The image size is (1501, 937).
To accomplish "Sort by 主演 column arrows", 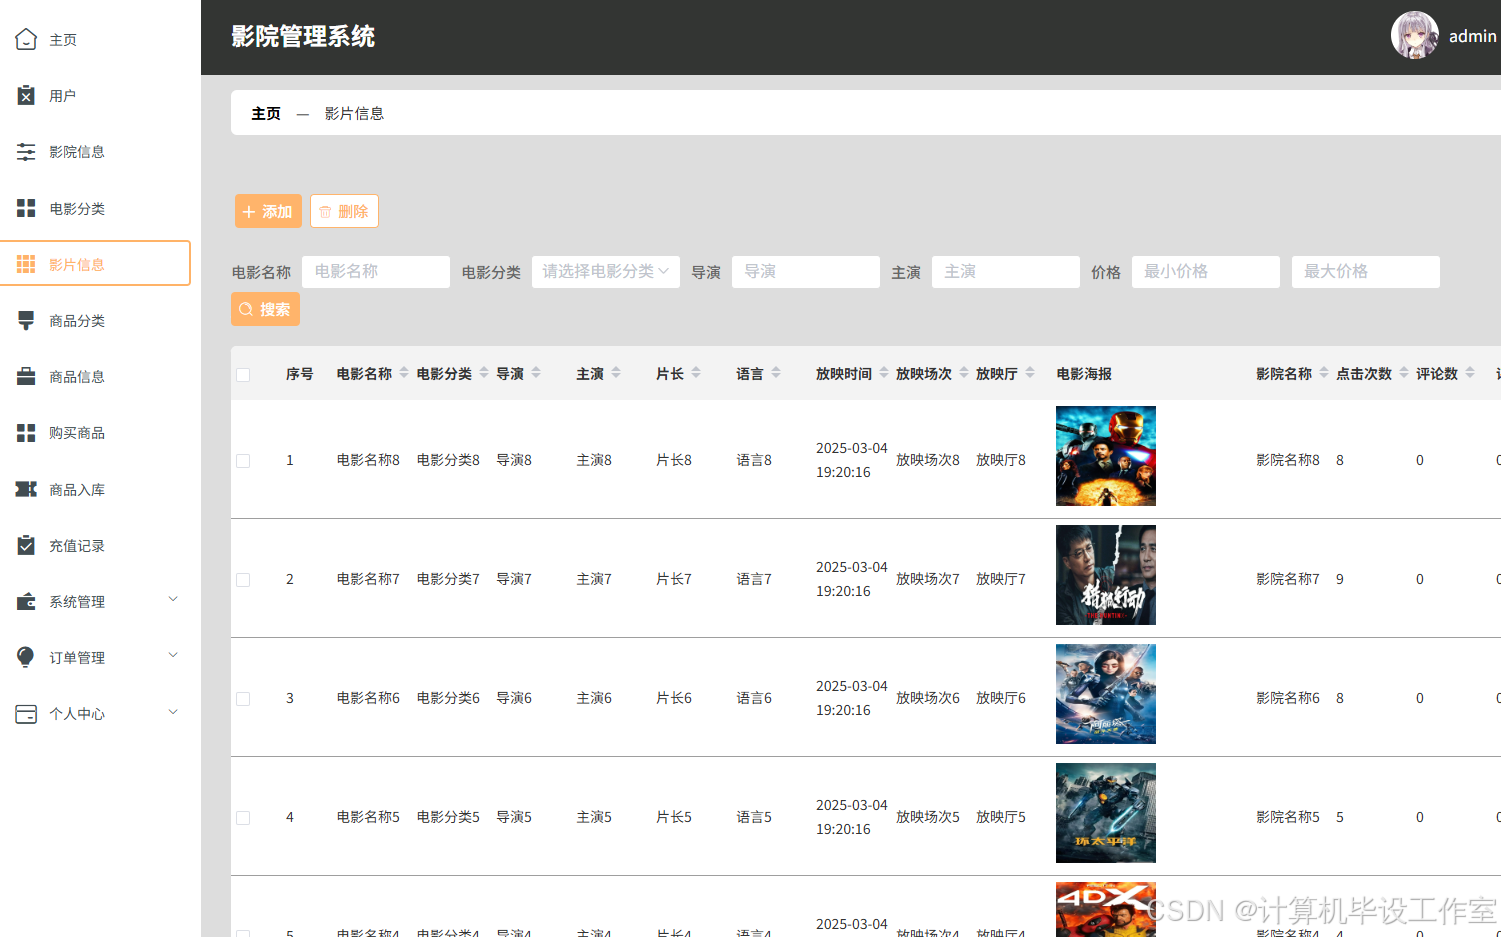I will click(616, 373).
